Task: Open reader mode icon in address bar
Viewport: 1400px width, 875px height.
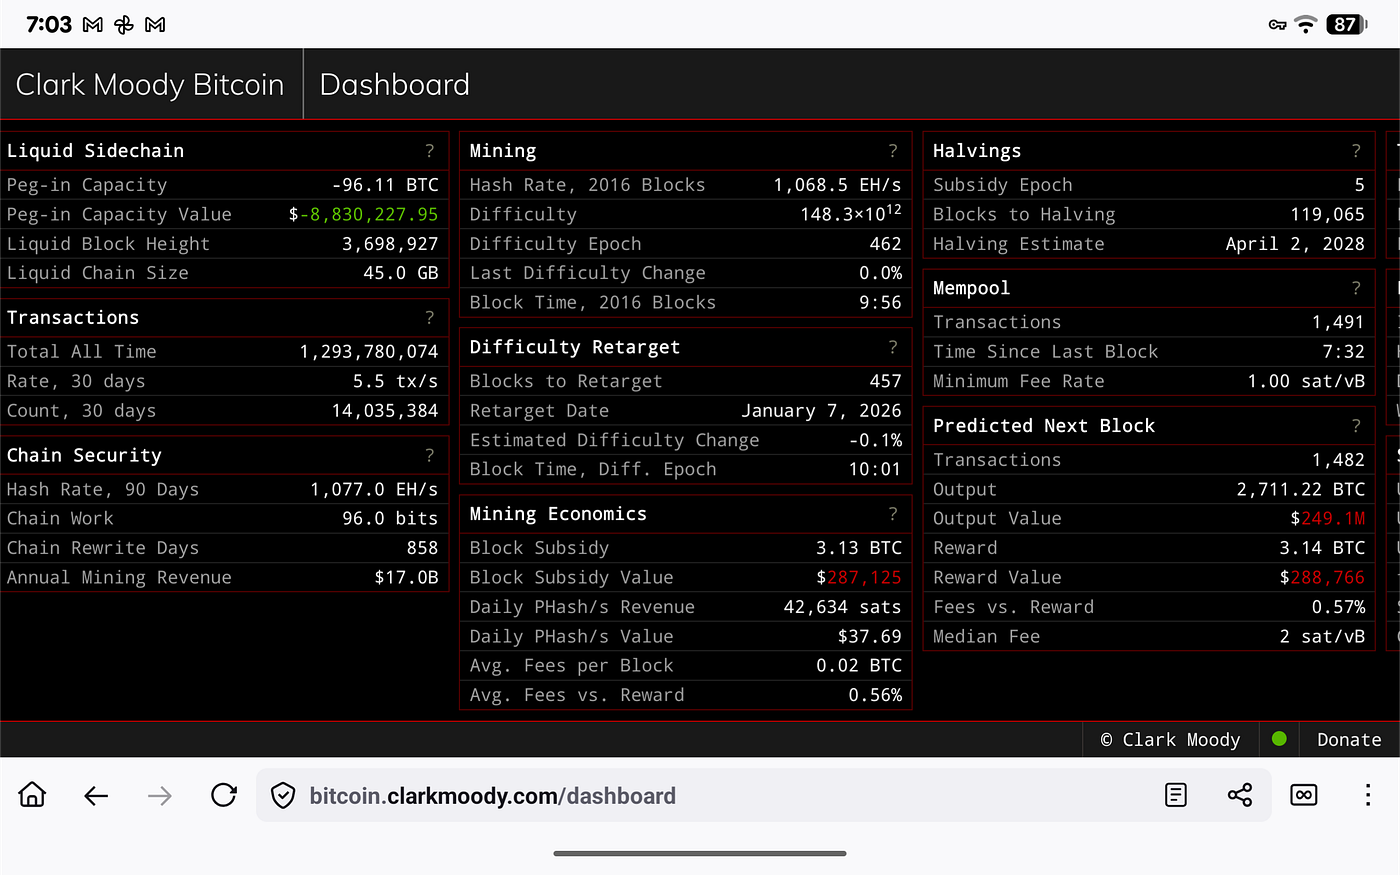Action: pyautogui.click(x=1176, y=795)
